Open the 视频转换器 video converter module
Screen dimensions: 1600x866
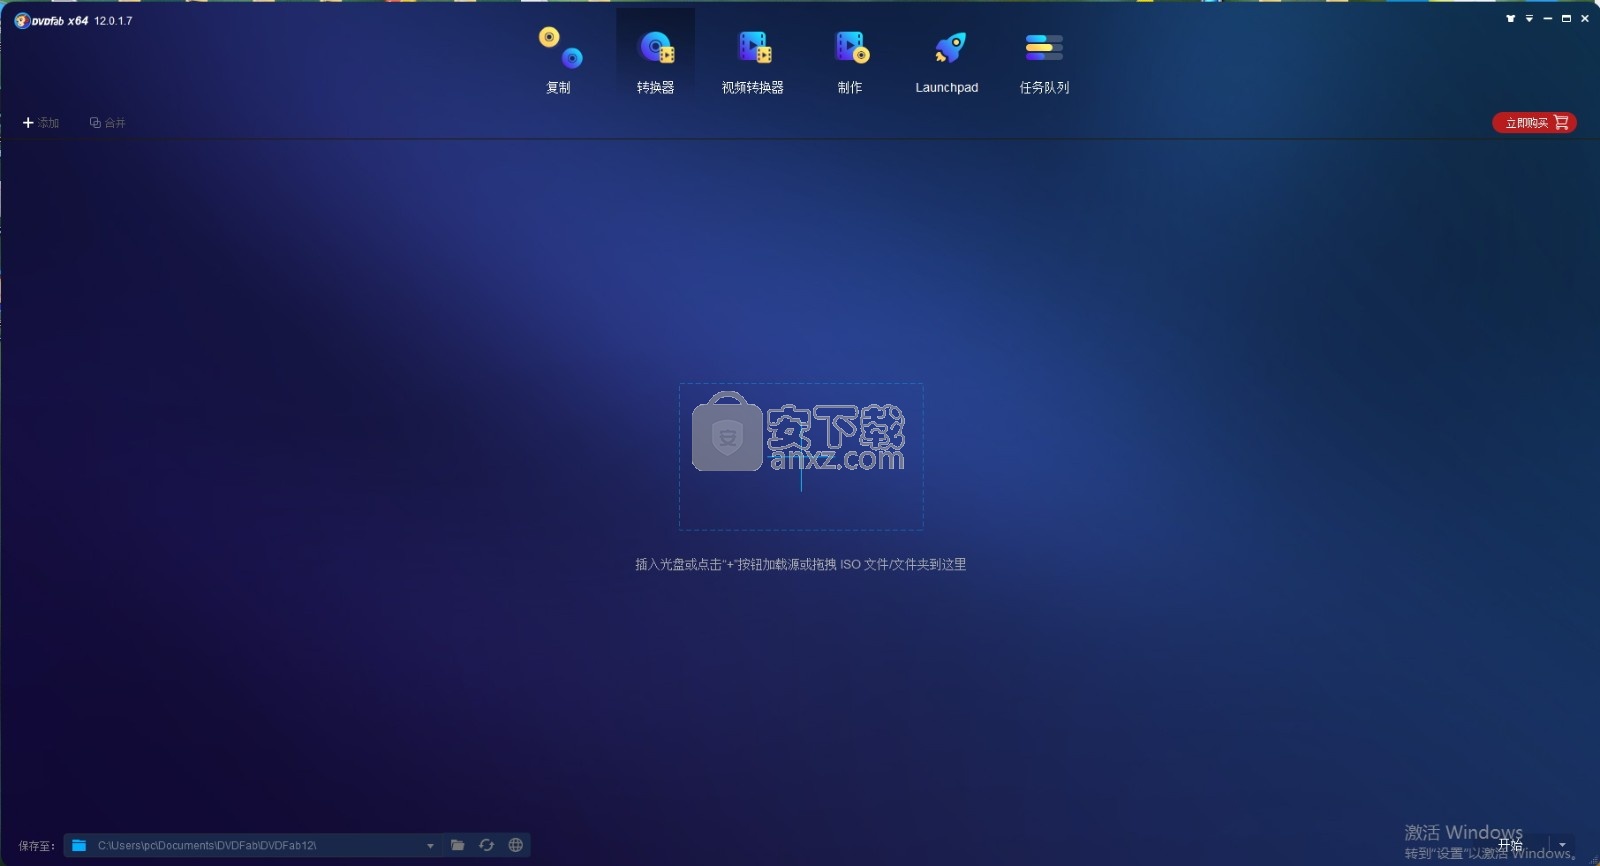[753, 61]
